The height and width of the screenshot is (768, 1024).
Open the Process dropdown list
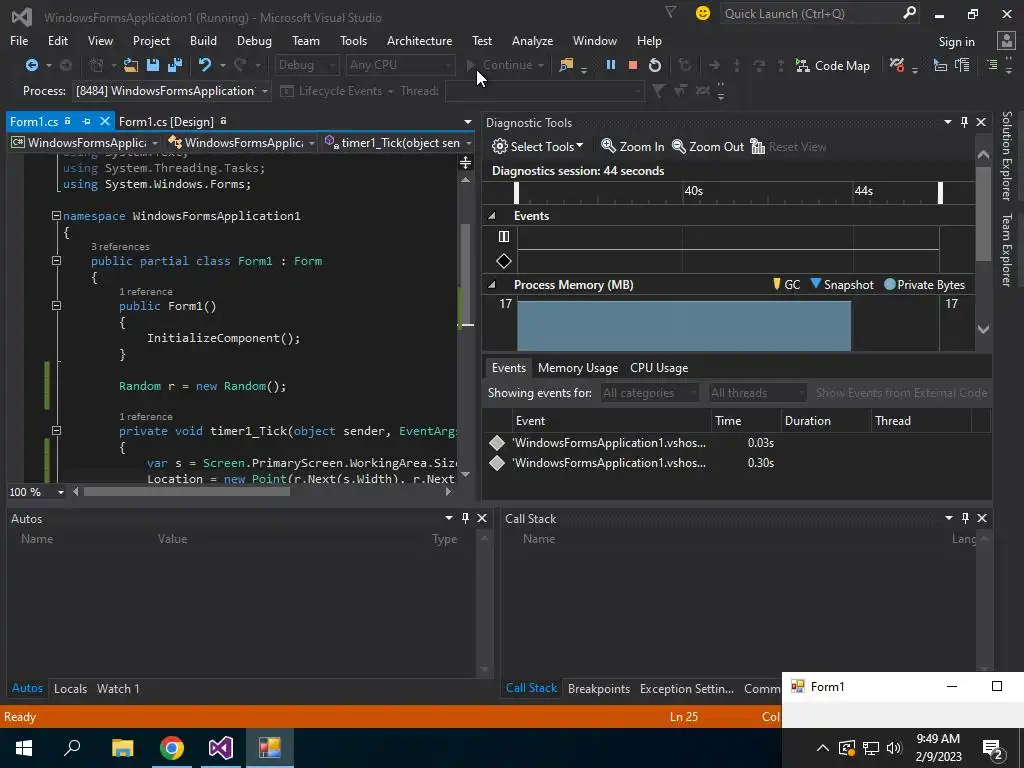coord(264,91)
